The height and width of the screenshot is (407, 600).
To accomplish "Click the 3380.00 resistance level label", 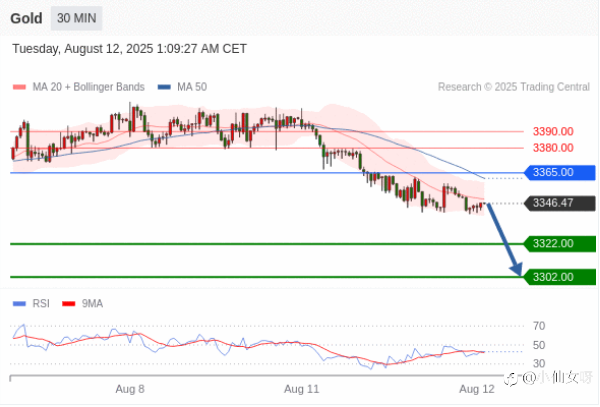I will click(553, 148).
